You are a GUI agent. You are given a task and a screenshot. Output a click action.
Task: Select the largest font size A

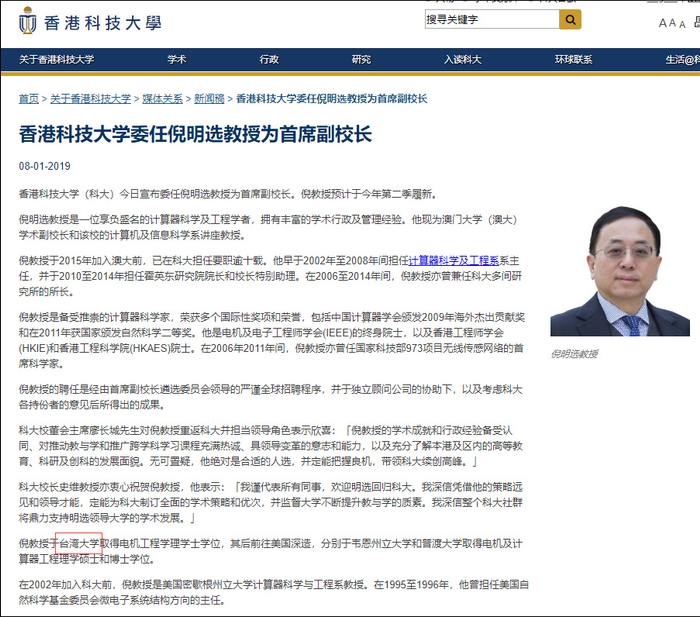click(x=663, y=23)
